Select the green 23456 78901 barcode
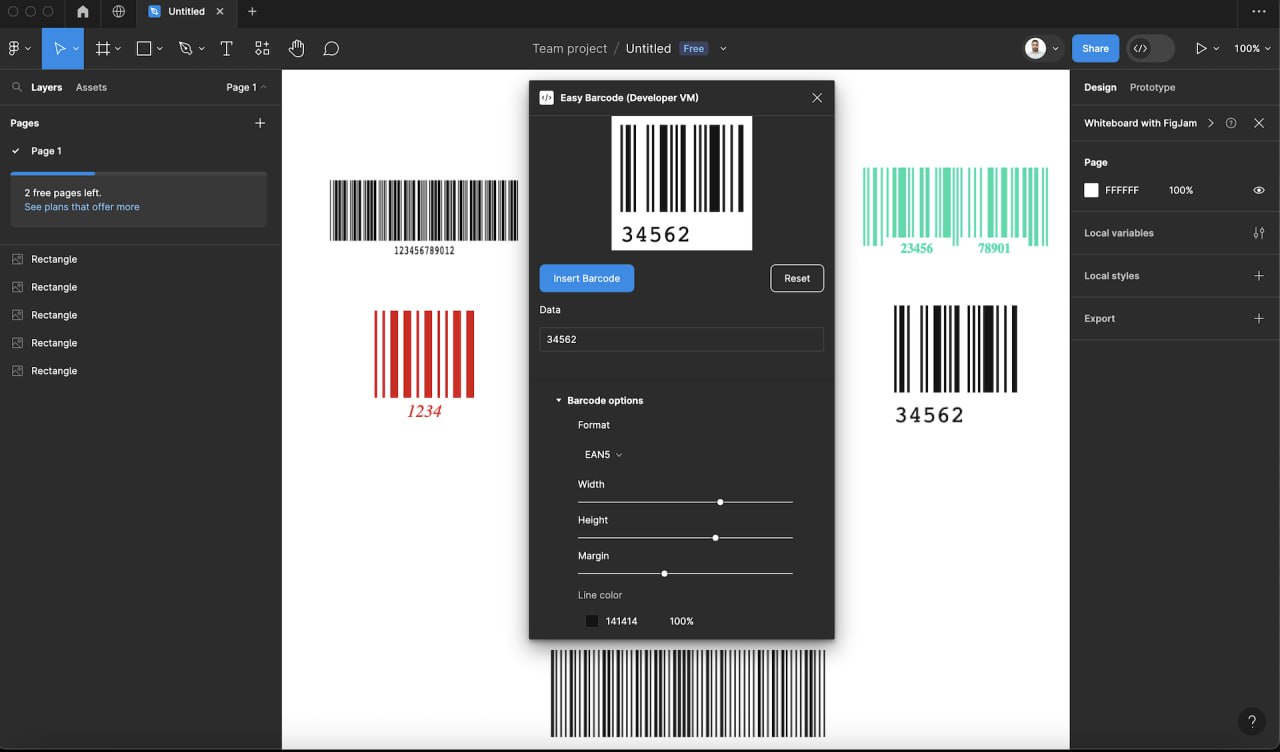Image resolution: width=1280 pixels, height=752 pixels. (955, 211)
